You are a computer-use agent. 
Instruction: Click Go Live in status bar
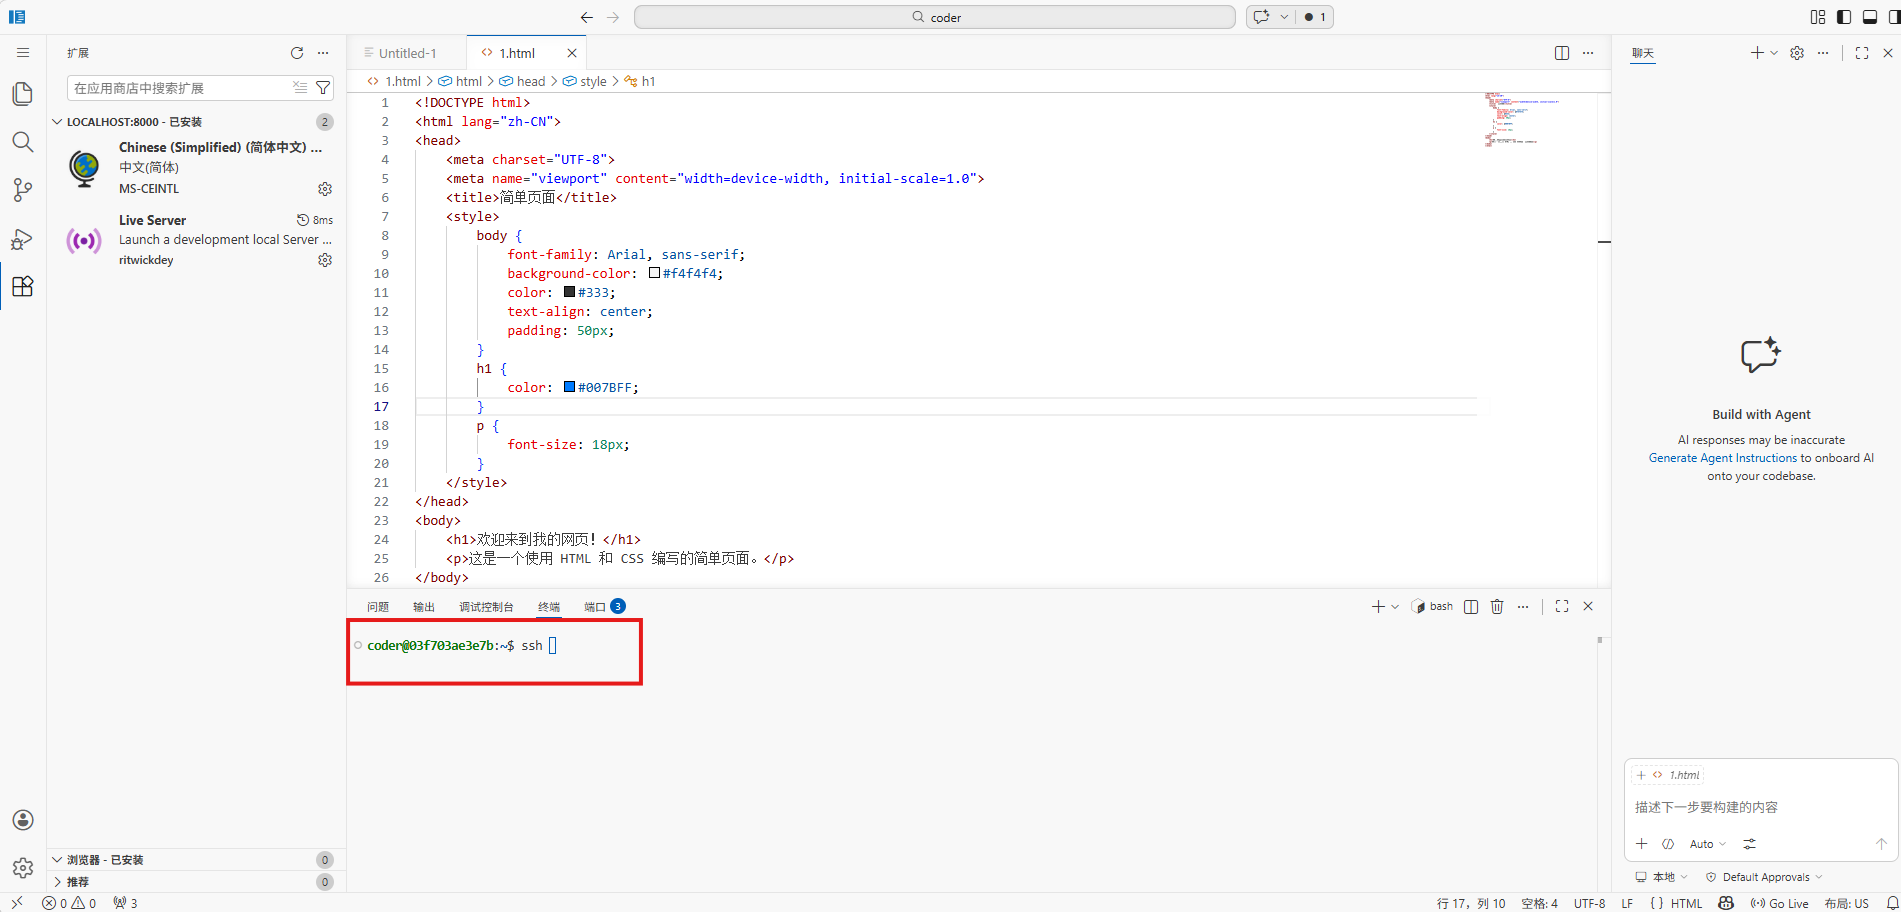point(1780,903)
